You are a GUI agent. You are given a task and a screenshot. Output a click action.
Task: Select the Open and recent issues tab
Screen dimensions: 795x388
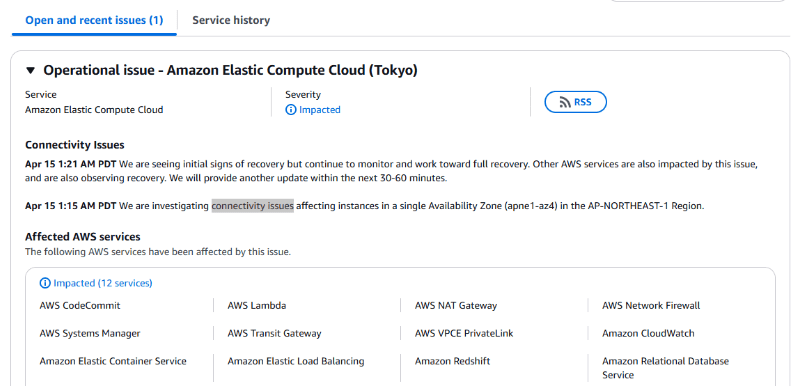(x=94, y=20)
